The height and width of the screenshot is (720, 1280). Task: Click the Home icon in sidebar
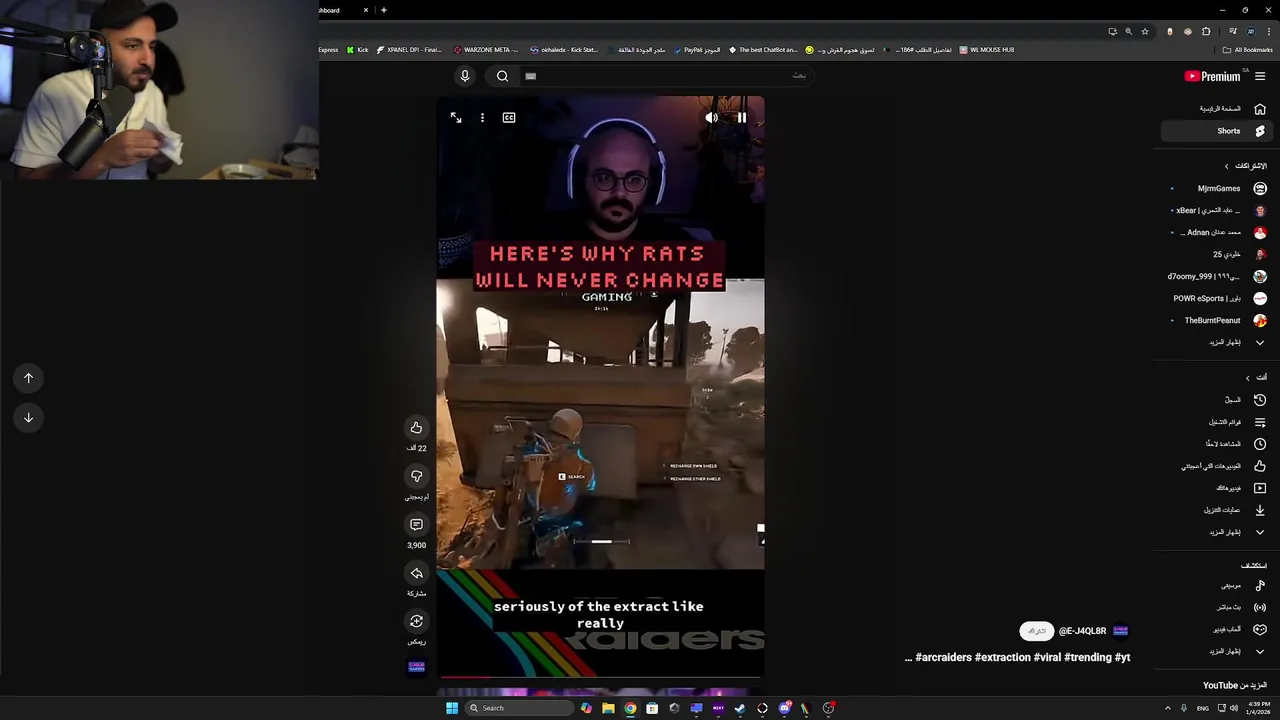1260,109
